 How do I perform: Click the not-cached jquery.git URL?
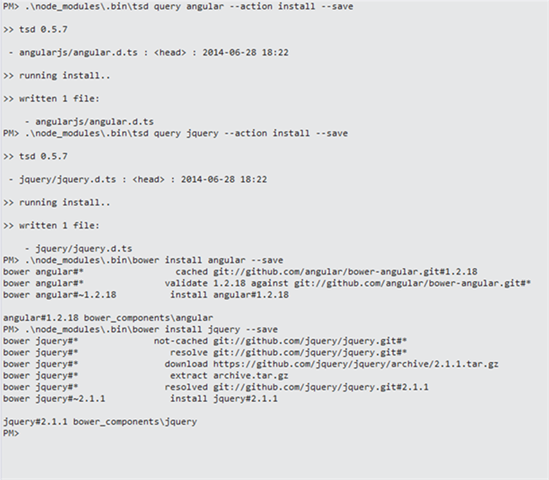pyautogui.click(x=310, y=341)
